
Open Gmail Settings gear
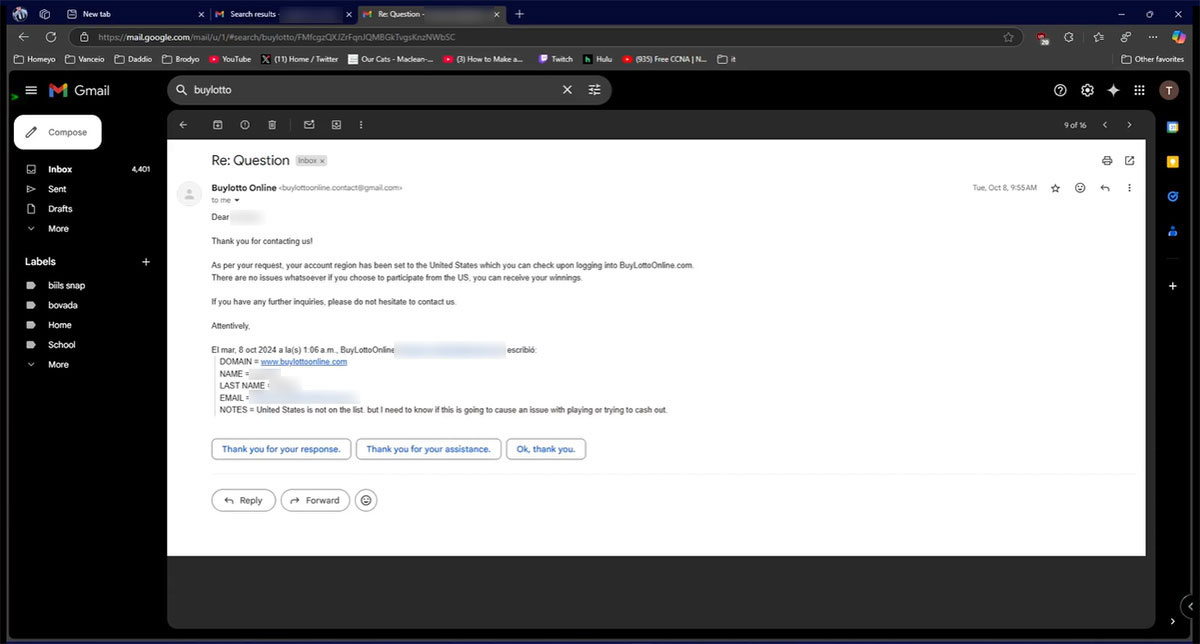pyautogui.click(x=1087, y=90)
